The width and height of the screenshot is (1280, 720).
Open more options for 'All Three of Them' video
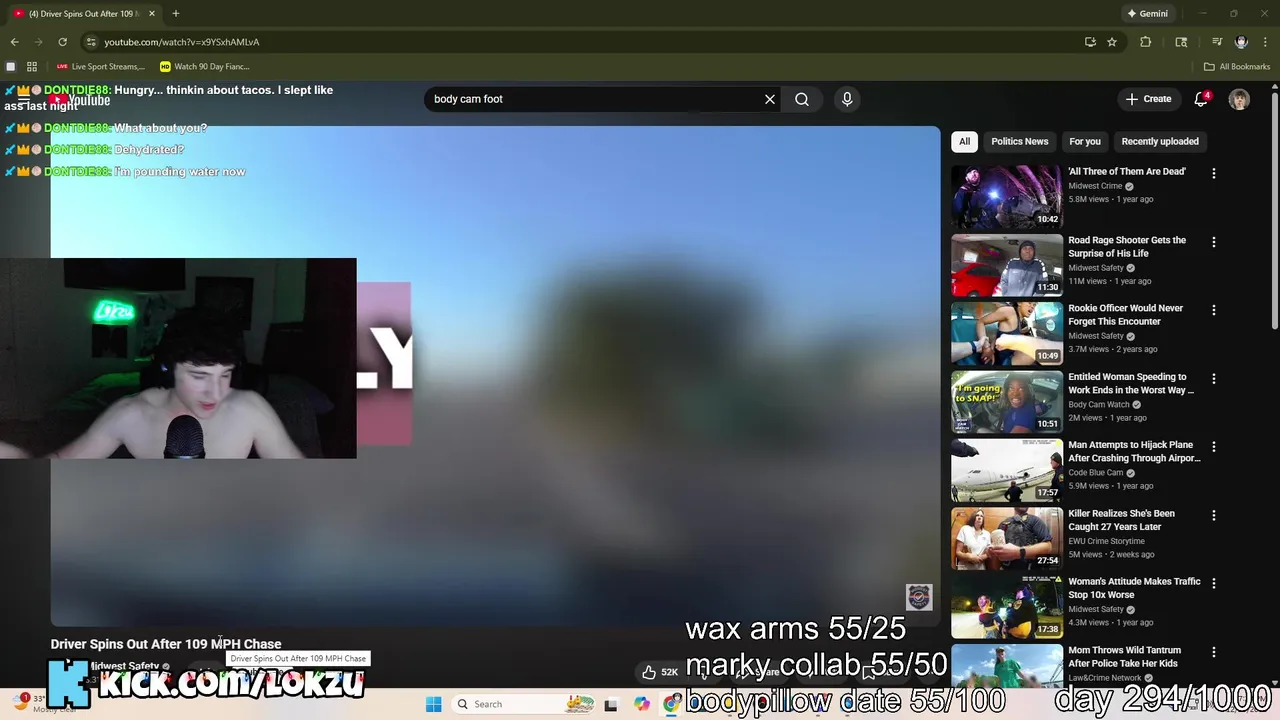click(1214, 173)
